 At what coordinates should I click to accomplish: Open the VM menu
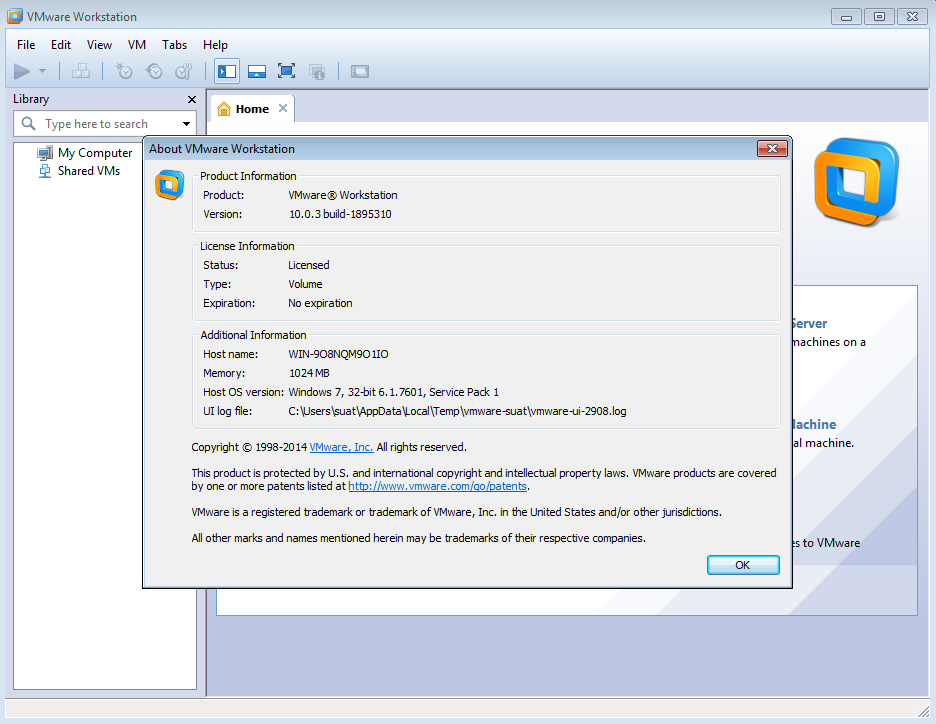point(136,45)
